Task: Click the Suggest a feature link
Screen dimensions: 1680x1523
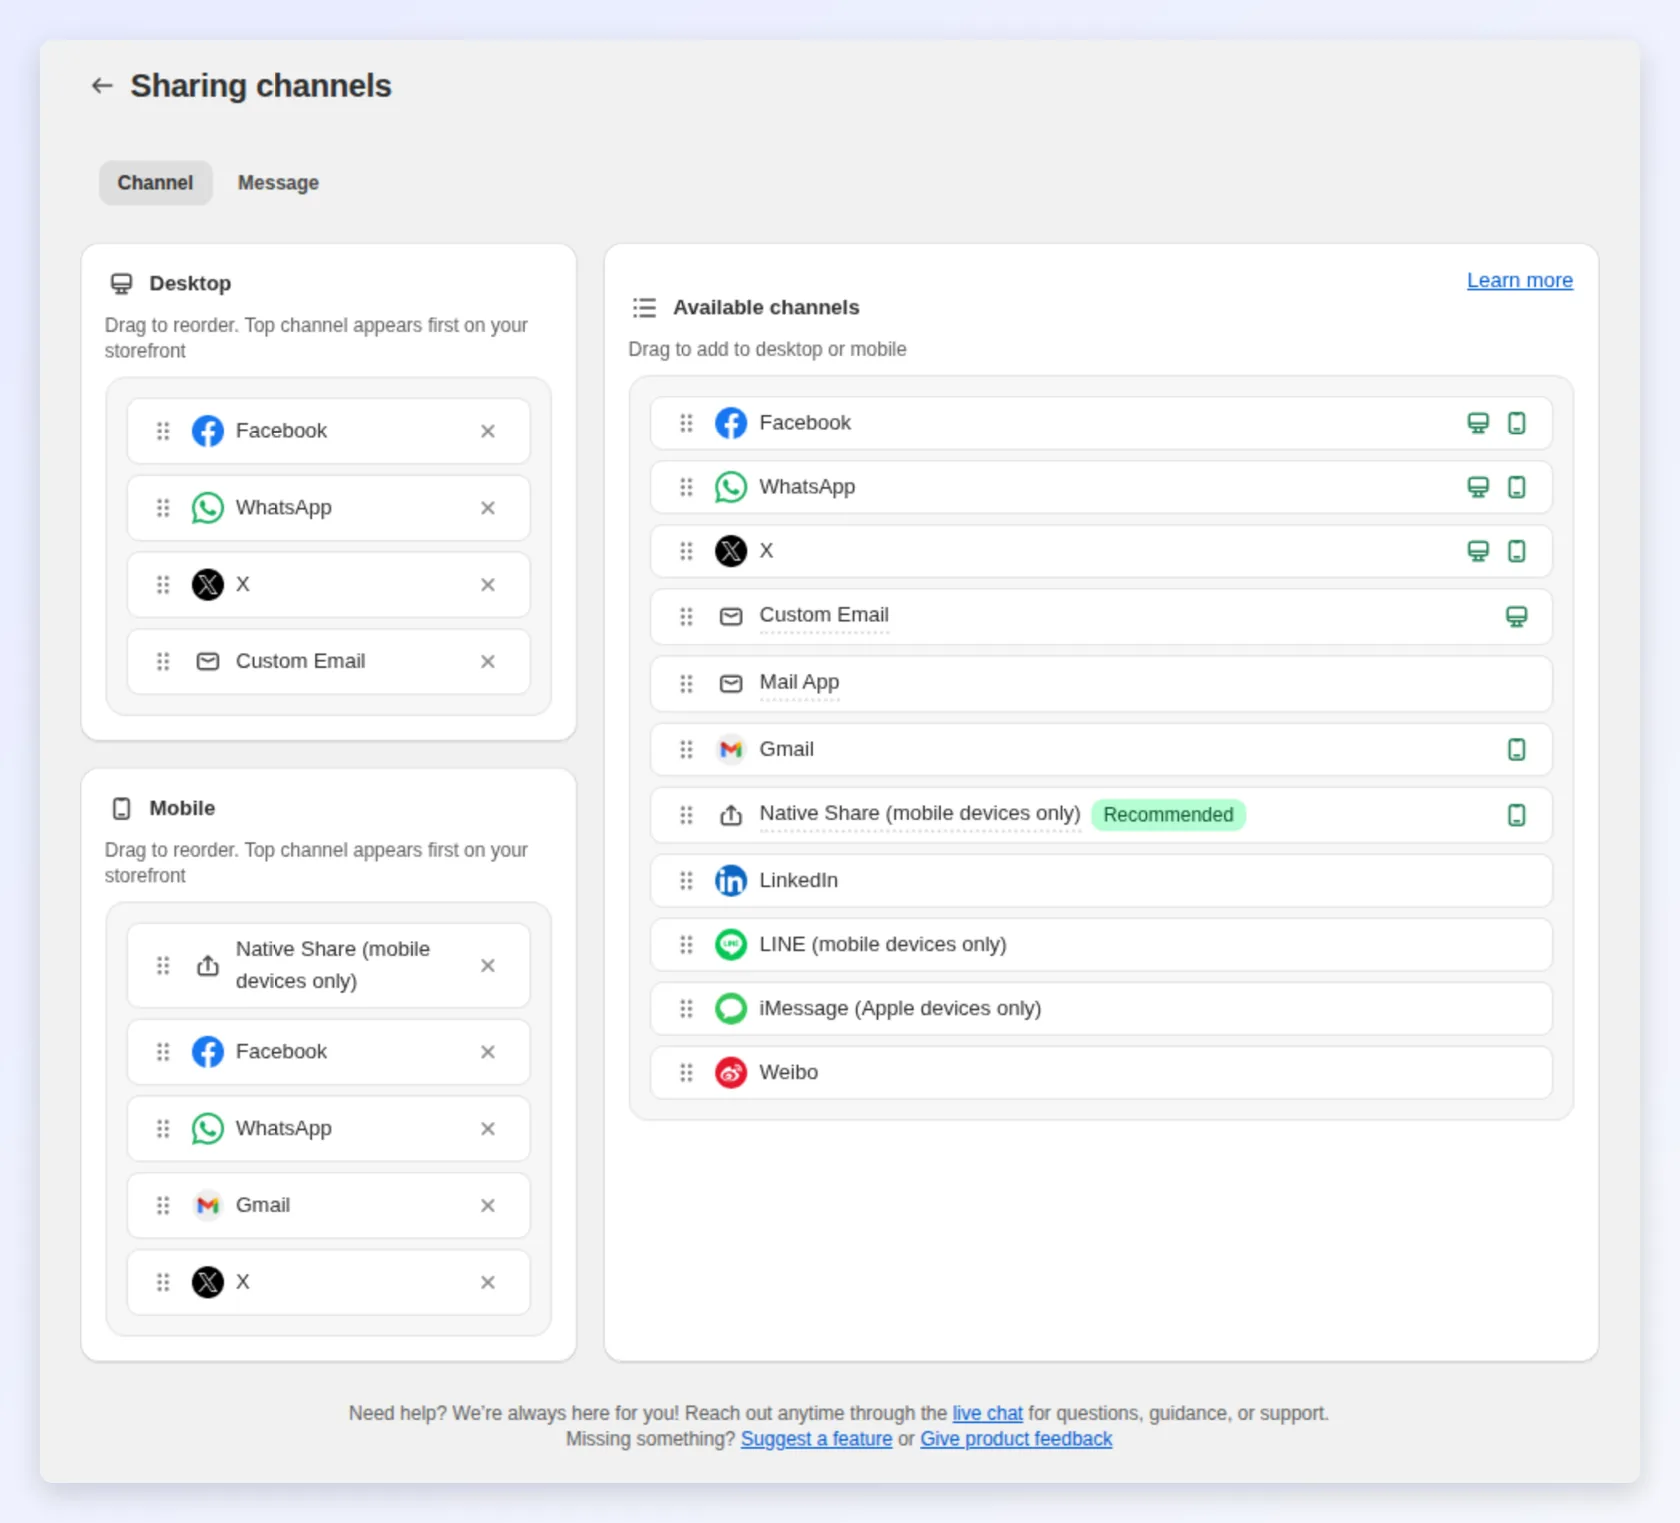Action: click(816, 1439)
